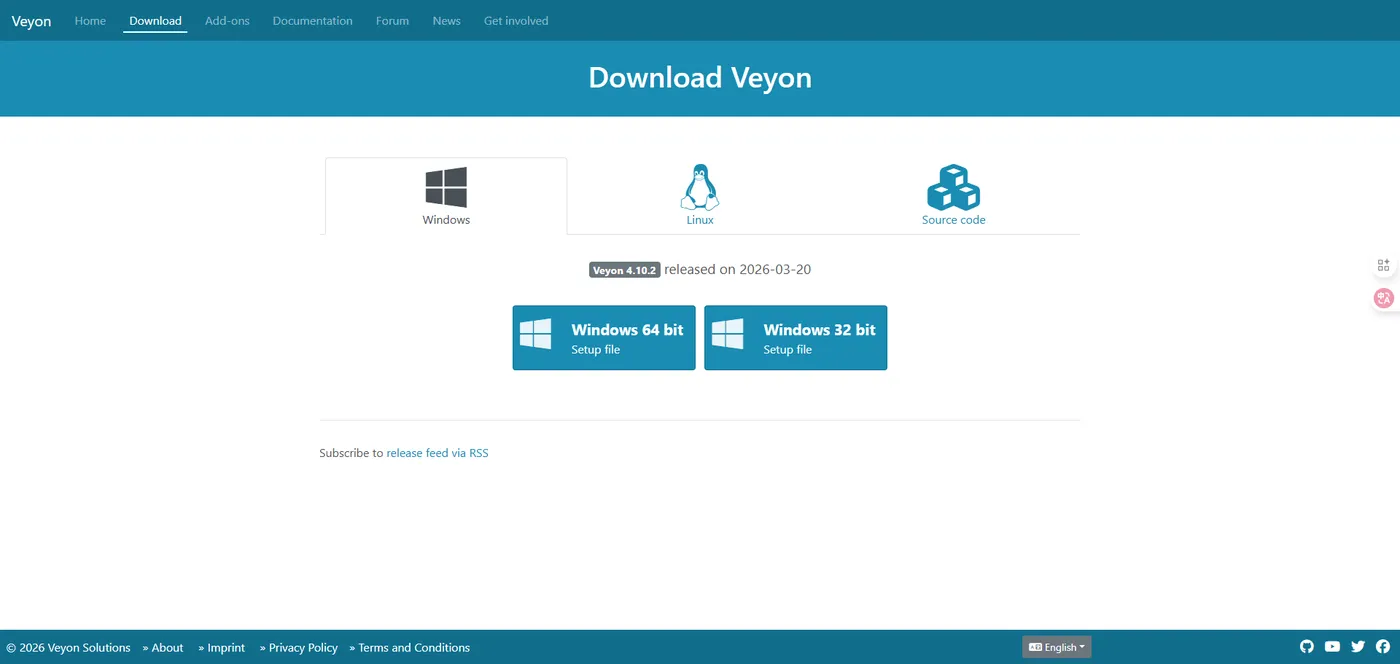
Task: Click Windows logo on 32 bit button
Action: click(728, 334)
